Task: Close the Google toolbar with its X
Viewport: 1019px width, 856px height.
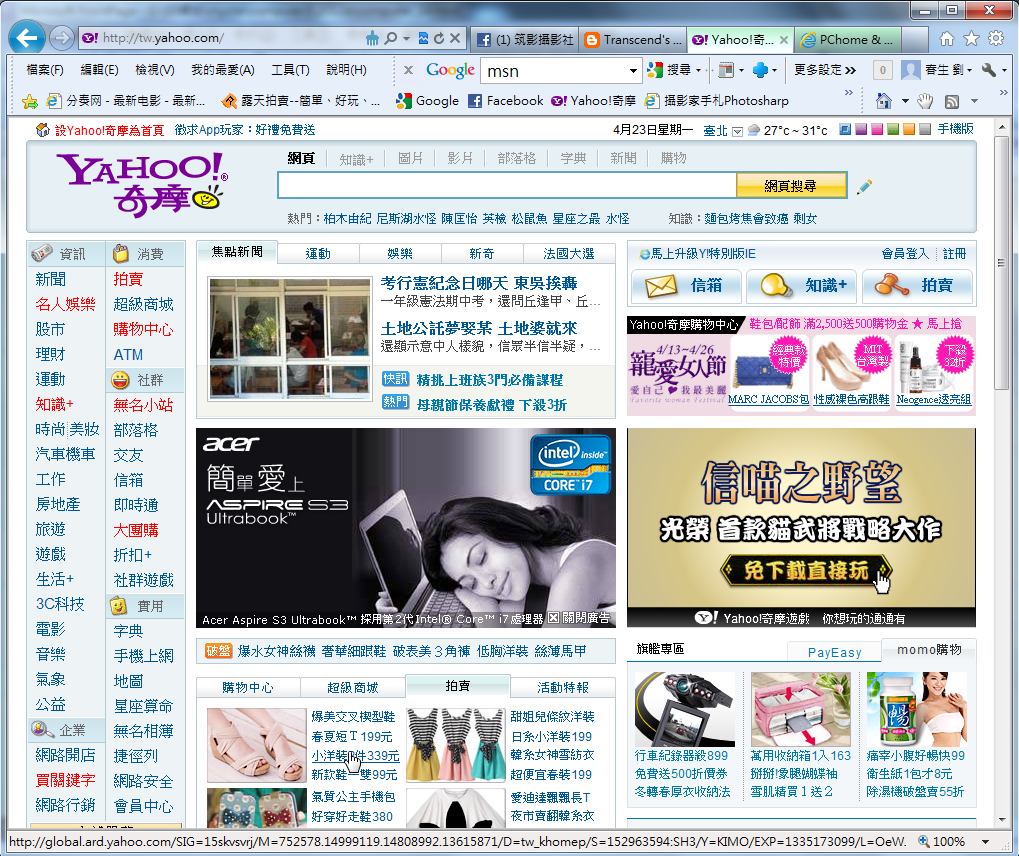Action: 408,70
